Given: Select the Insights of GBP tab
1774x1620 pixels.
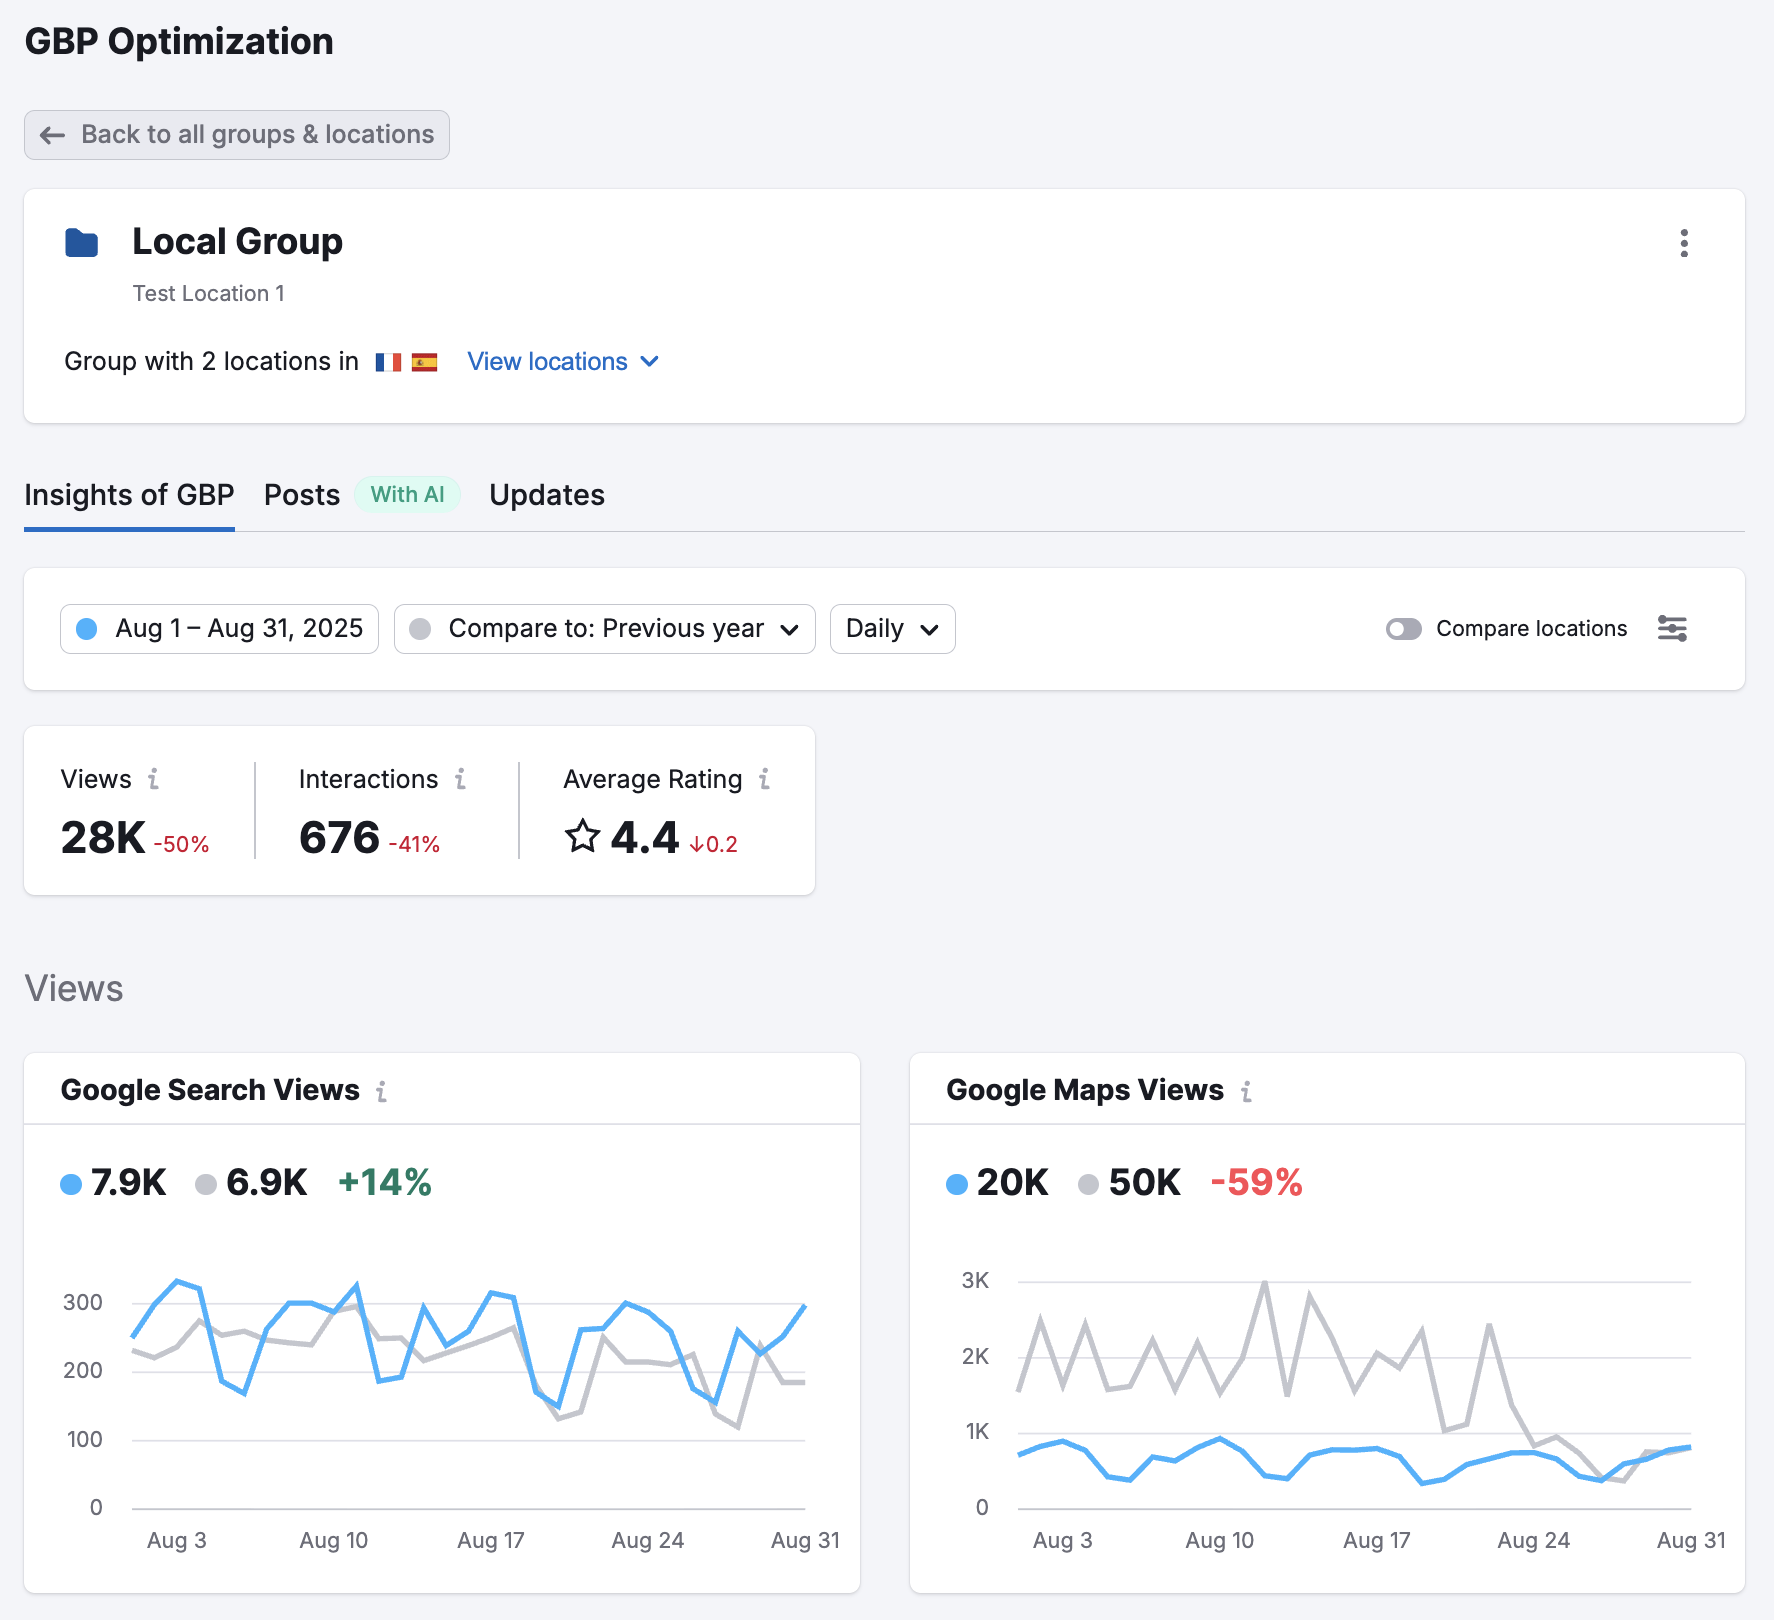Looking at the screenshot, I should click(x=129, y=495).
